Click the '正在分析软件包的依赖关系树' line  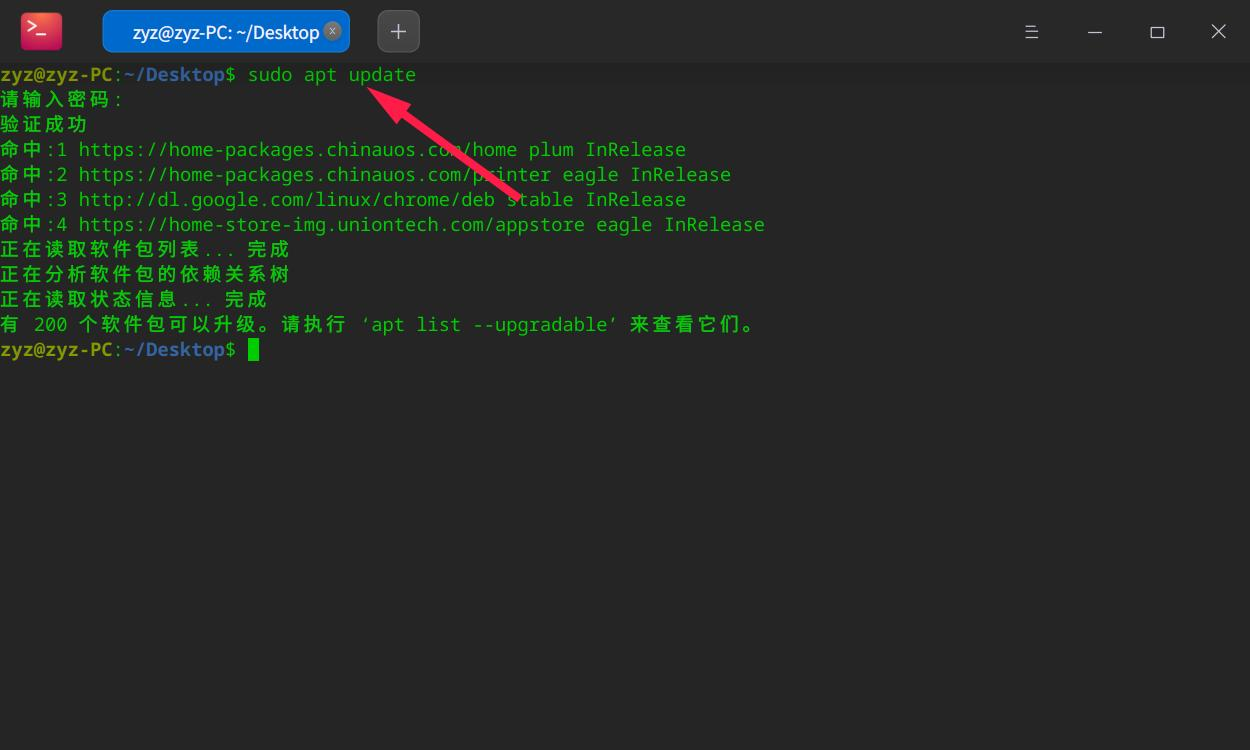point(145,275)
